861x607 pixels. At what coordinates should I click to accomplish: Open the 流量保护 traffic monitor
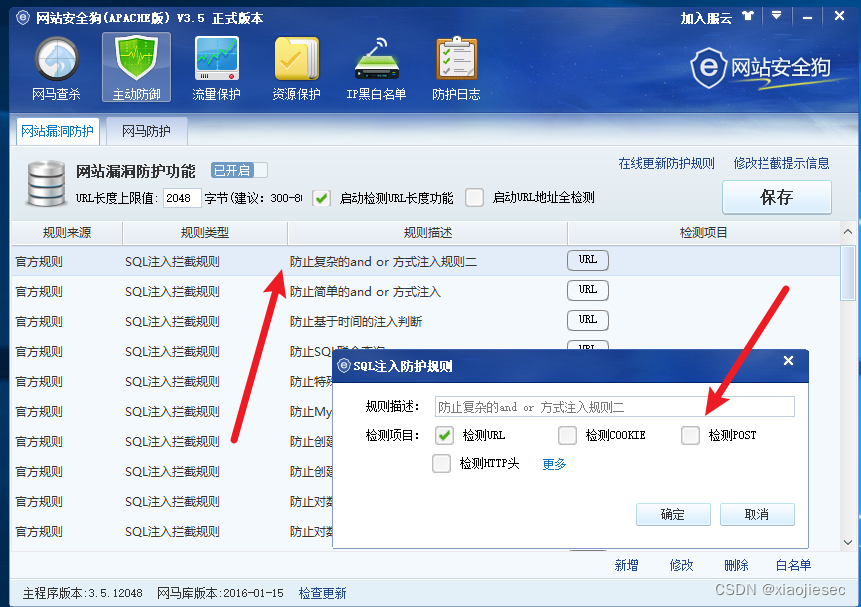pyautogui.click(x=216, y=69)
